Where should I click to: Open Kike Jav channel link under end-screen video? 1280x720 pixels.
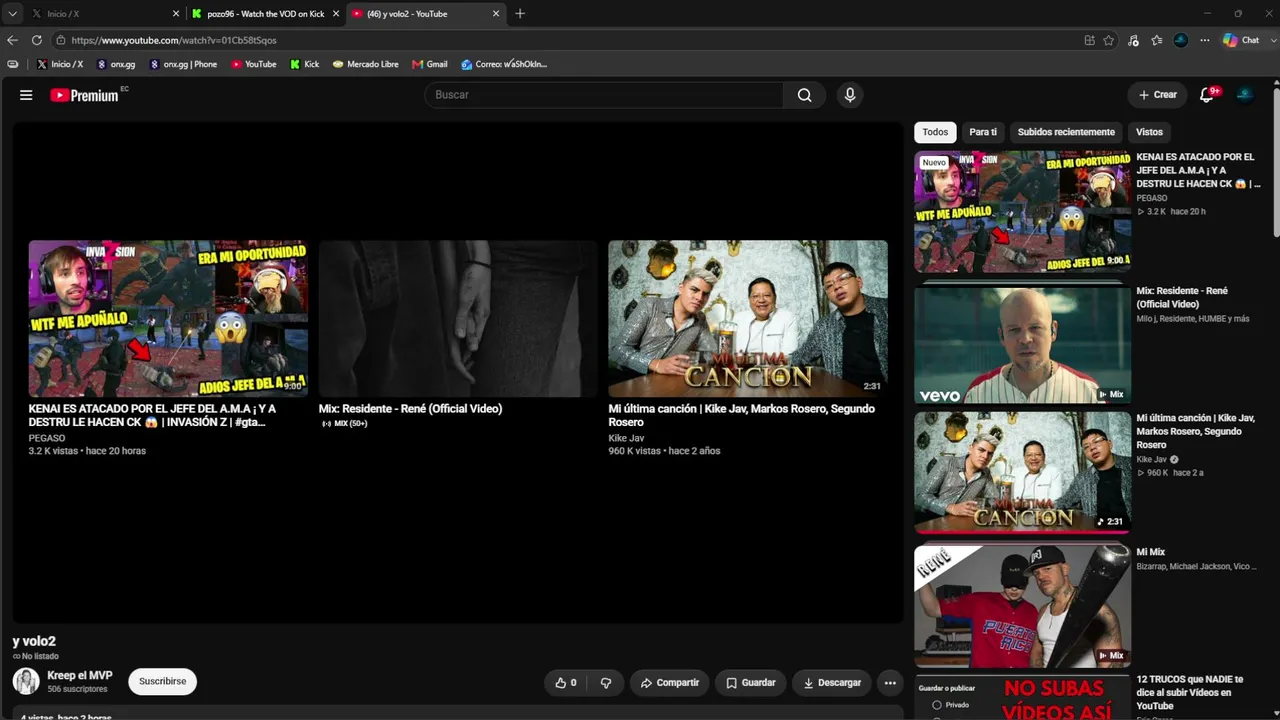click(626, 439)
